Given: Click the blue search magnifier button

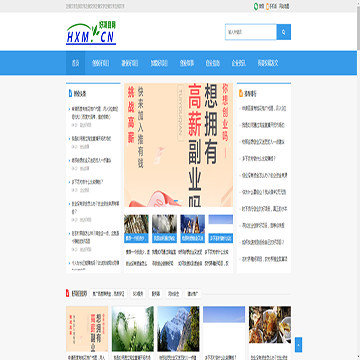Looking at the screenshot, I should (x=284, y=32).
